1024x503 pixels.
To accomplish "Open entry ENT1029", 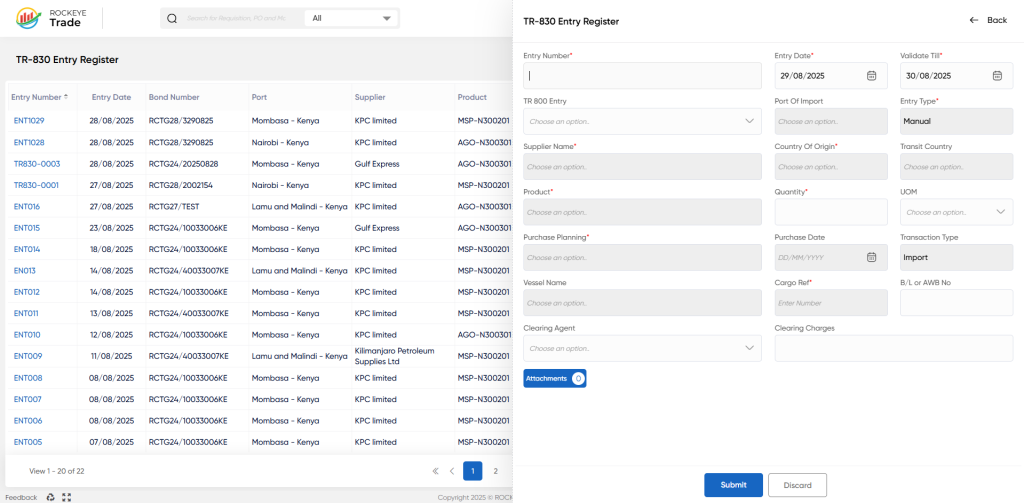I will coord(29,121).
